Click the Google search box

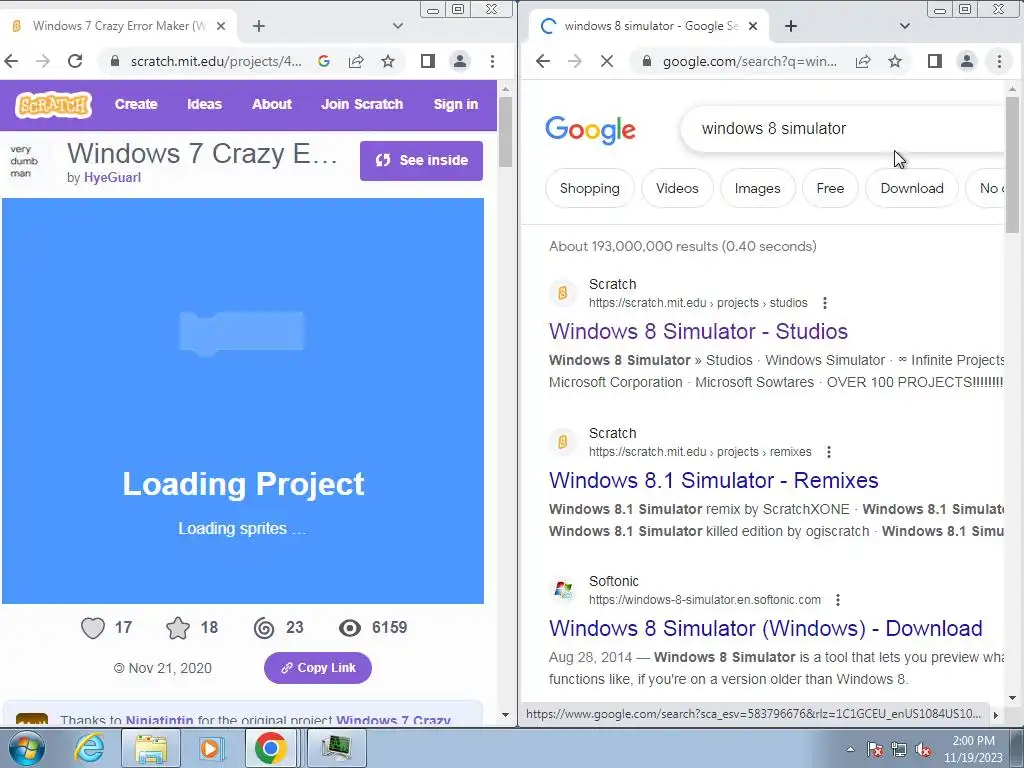[x=842, y=129]
